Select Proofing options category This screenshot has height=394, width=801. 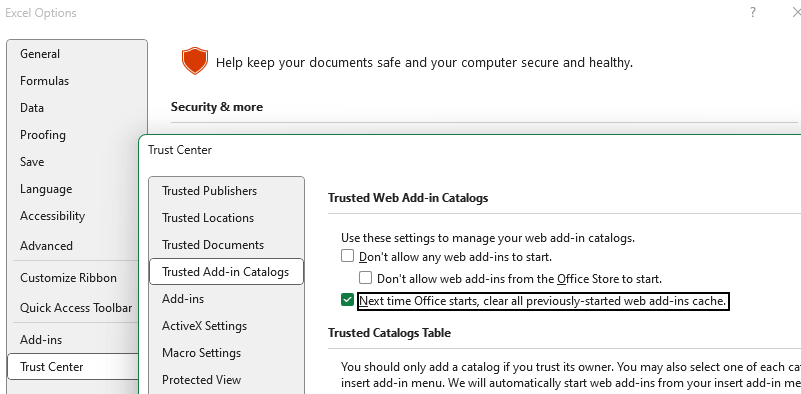click(x=43, y=135)
